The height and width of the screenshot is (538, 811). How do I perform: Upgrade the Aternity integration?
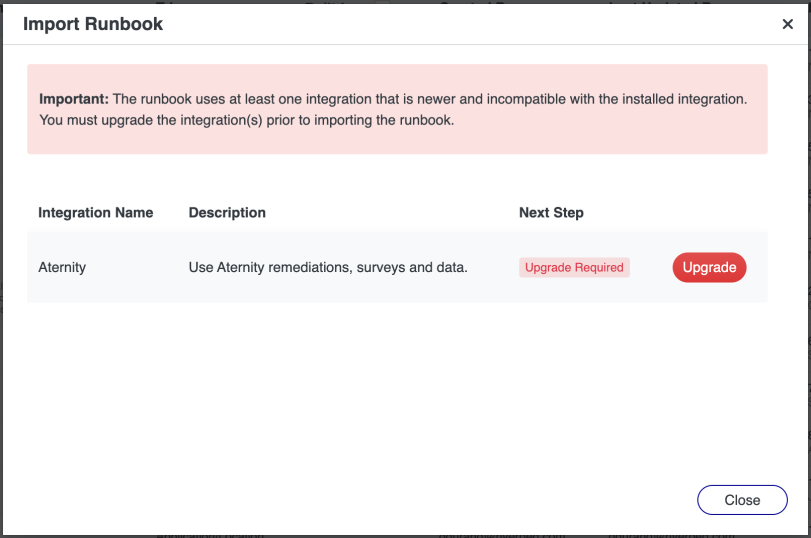pos(709,267)
